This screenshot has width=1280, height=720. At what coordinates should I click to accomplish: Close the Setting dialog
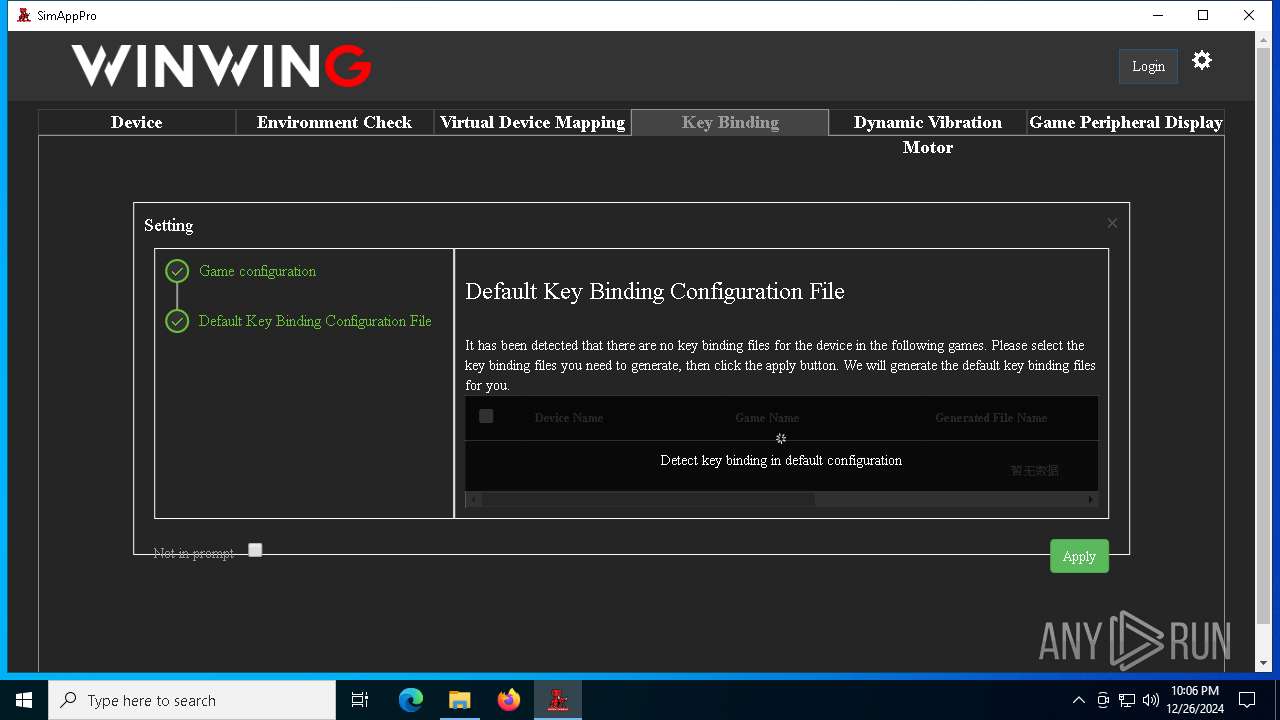1112,223
